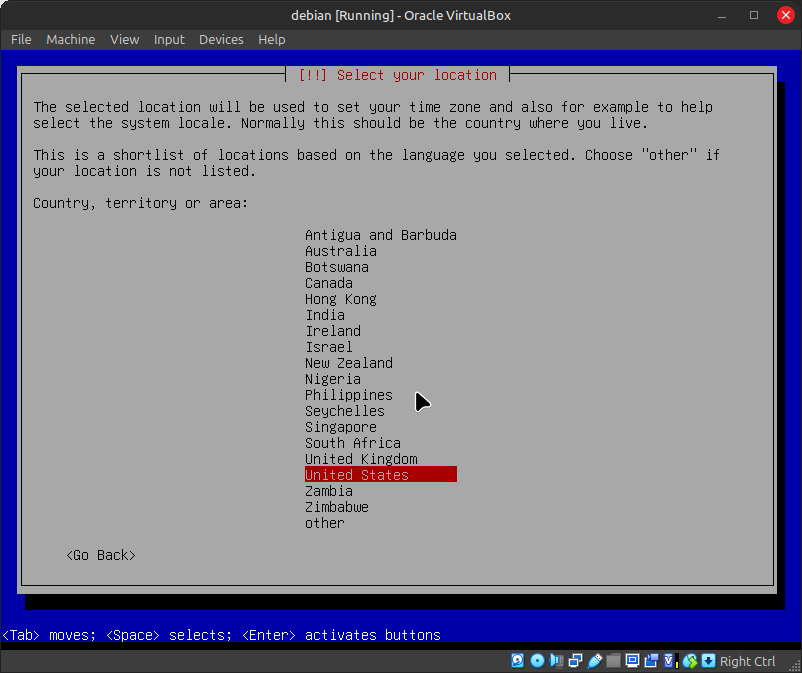Pick Canada in the location list
Viewport: 802px width, 673px height.
tap(329, 283)
